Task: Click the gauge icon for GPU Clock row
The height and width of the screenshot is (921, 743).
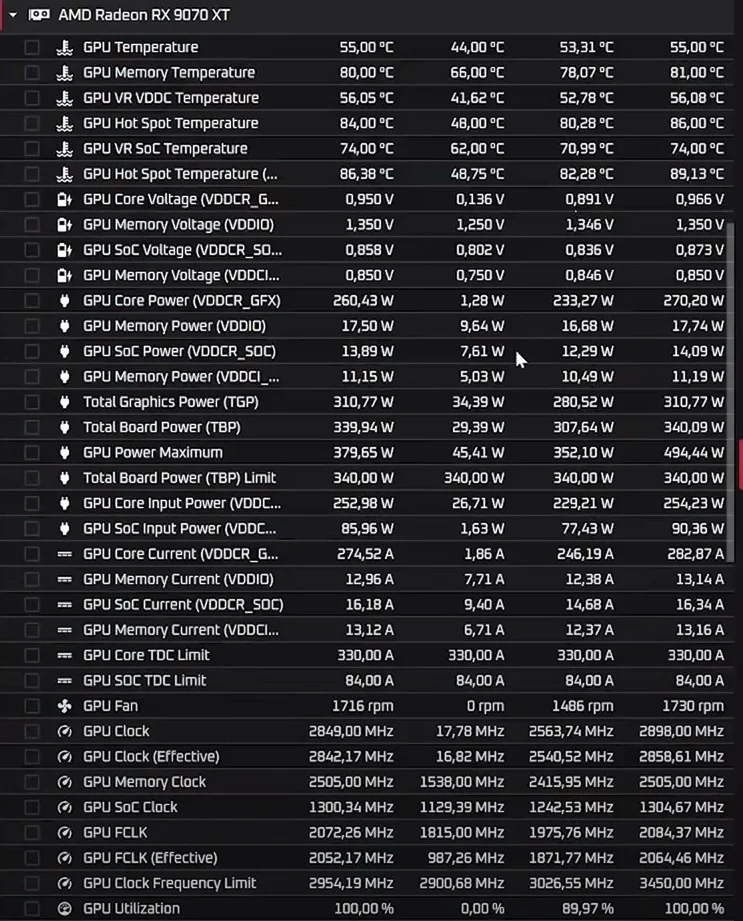Action: point(65,731)
